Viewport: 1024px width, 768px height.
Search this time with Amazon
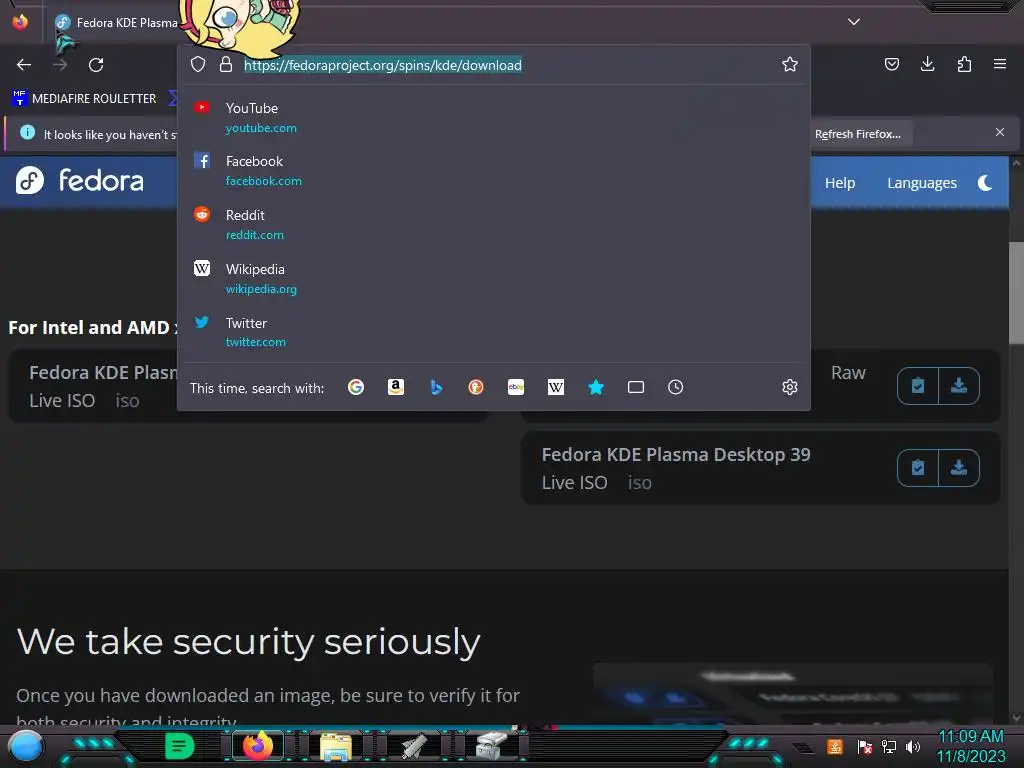[x=396, y=387]
